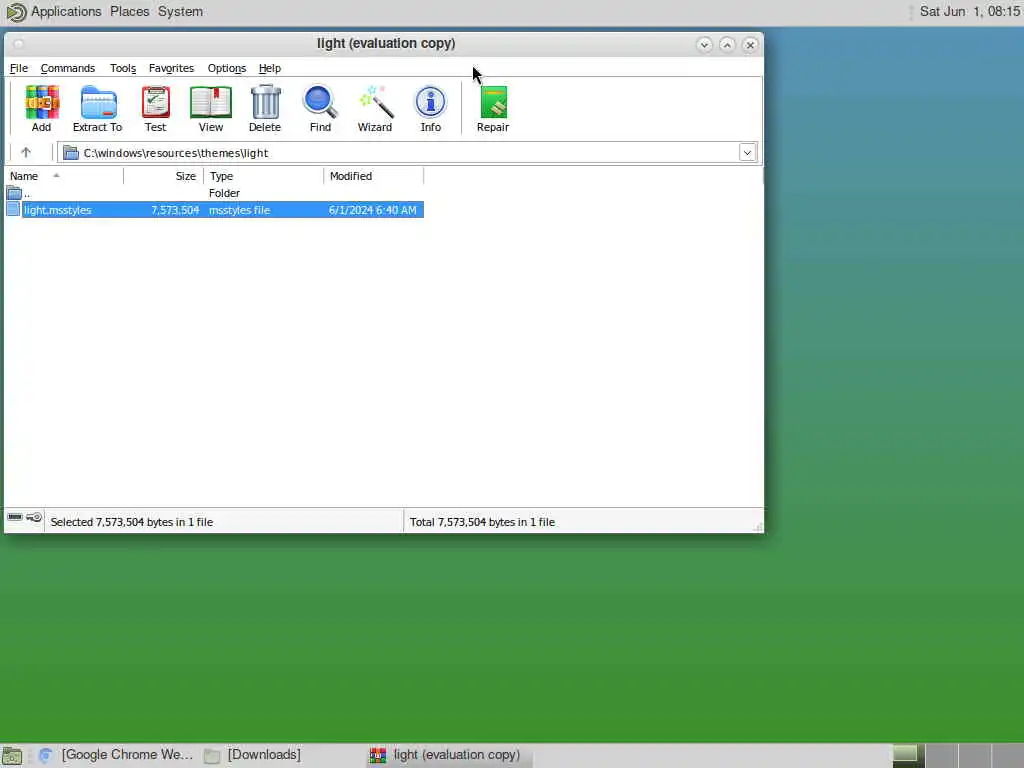Image resolution: width=1024 pixels, height=768 pixels.
Task: Click the key password icon in status bar
Action: (x=34, y=517)
